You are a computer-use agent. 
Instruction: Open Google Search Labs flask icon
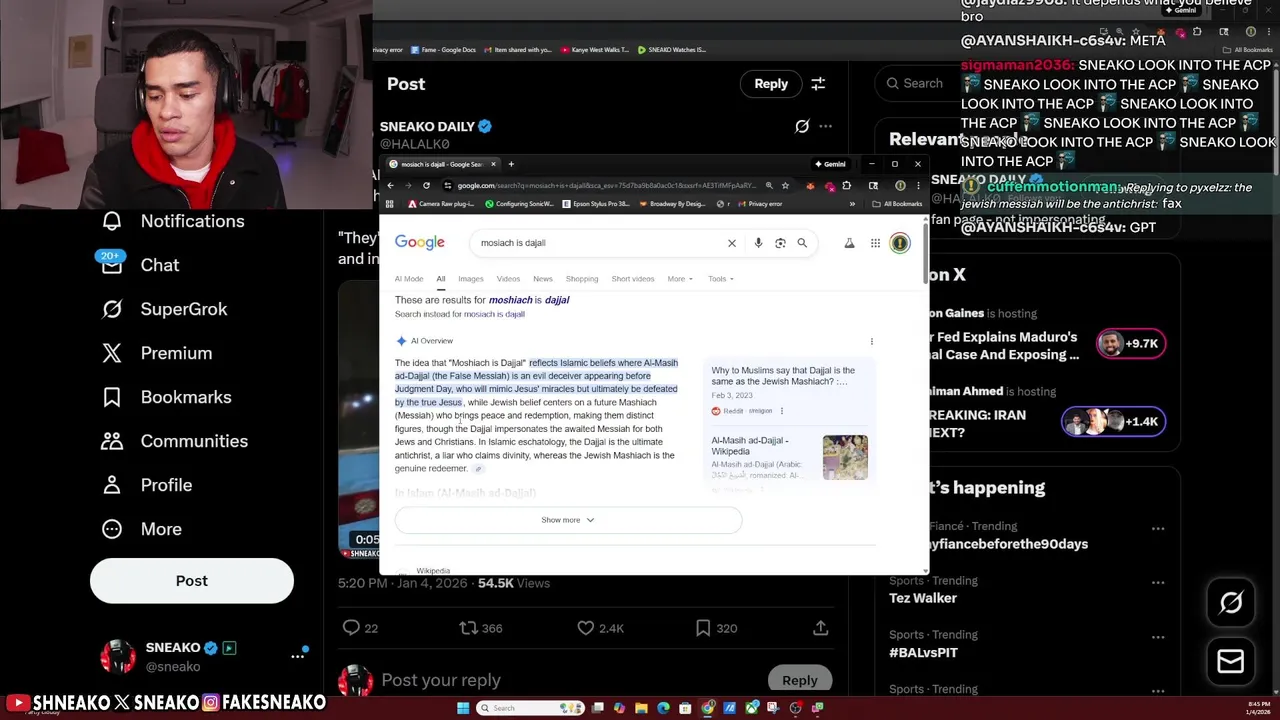[849, 243]
